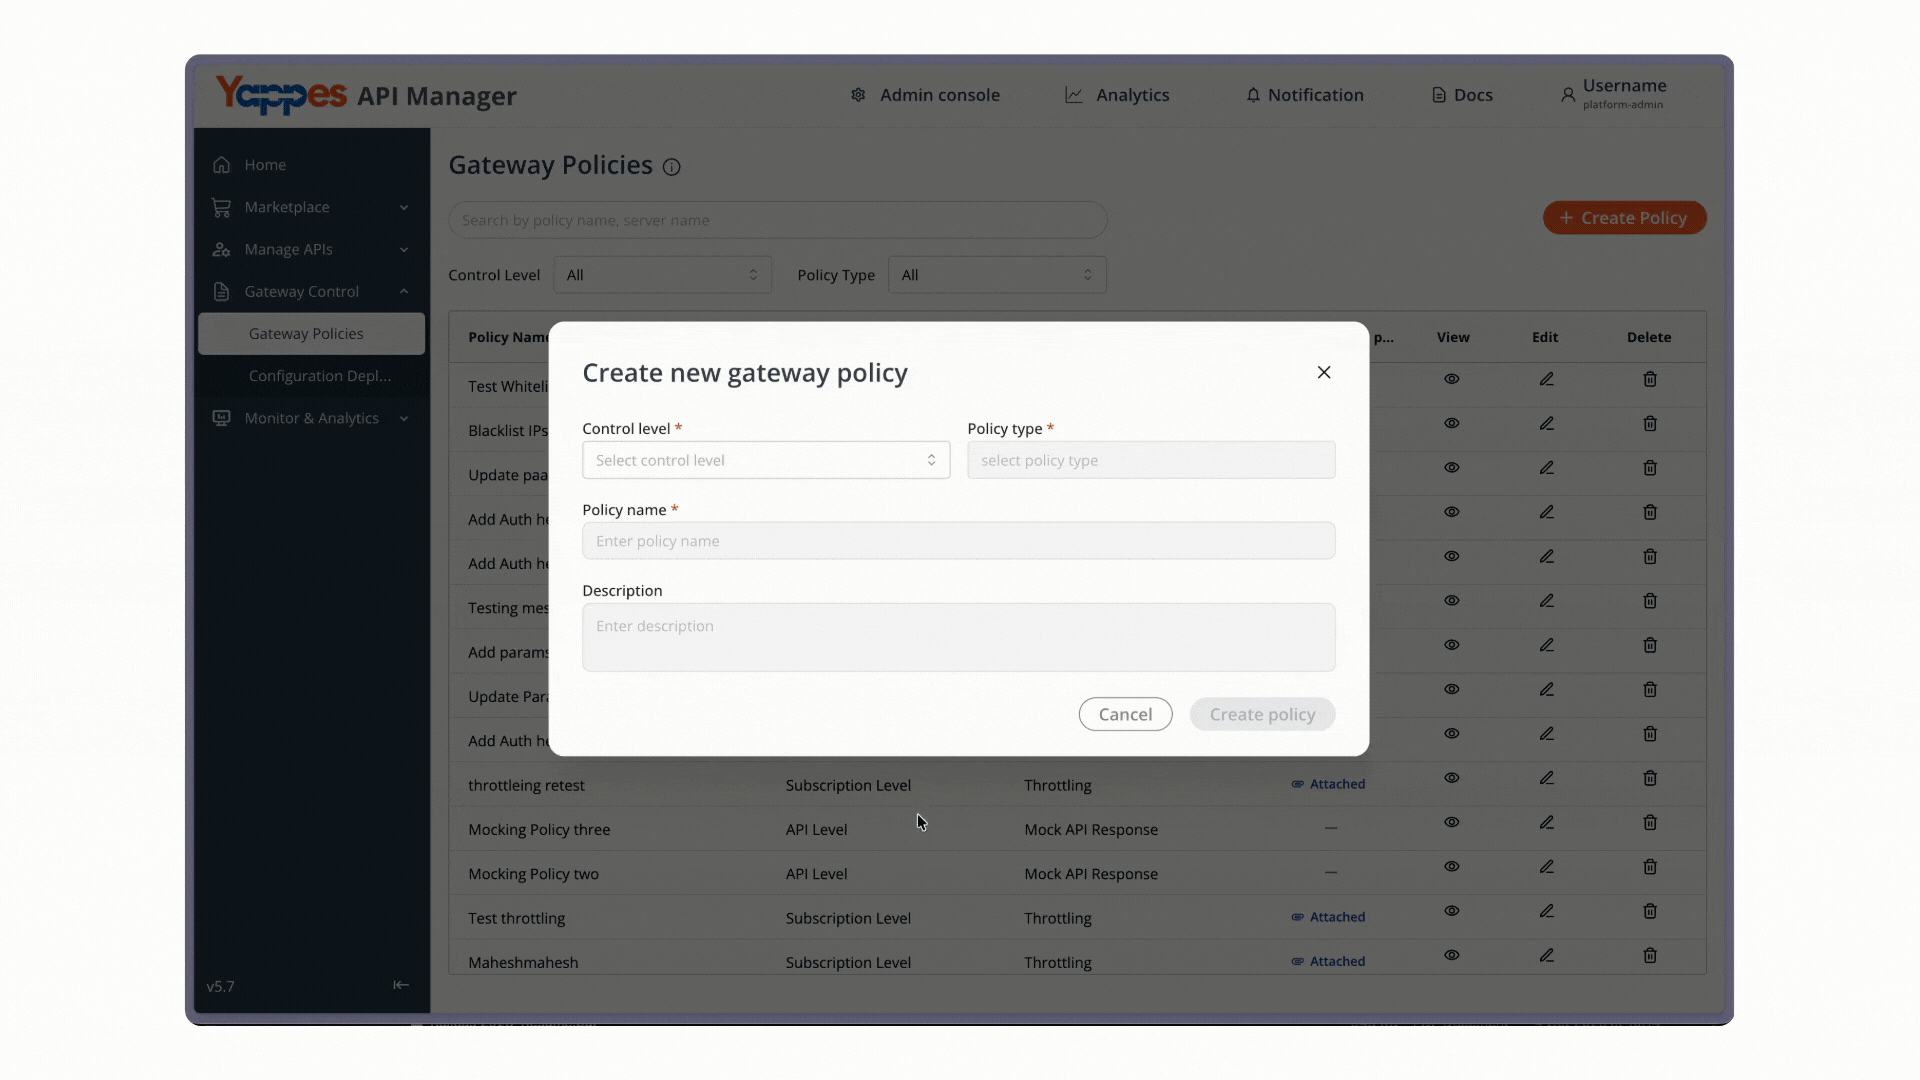Focus the Policy name input field
The width and height of the screenshot is (1920, 1080).
pos(958,541)
